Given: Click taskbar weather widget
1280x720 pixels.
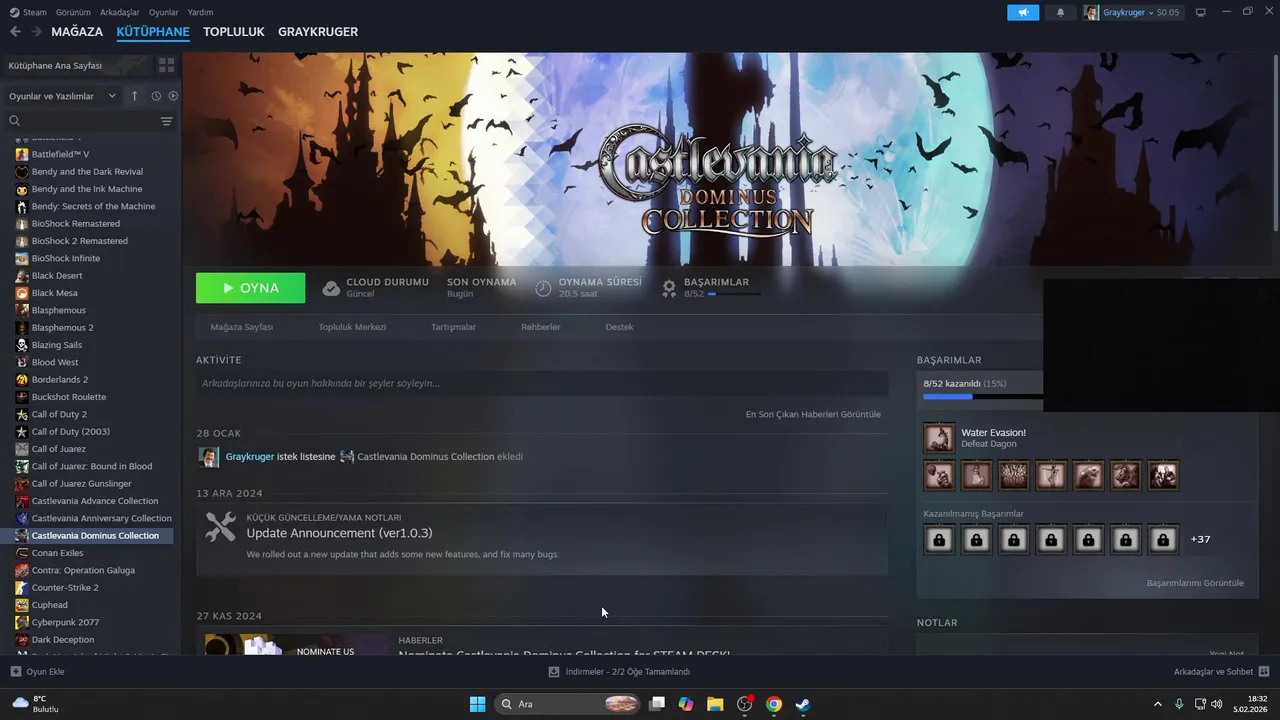Looking at the screenshot, I should coord(36,704).
